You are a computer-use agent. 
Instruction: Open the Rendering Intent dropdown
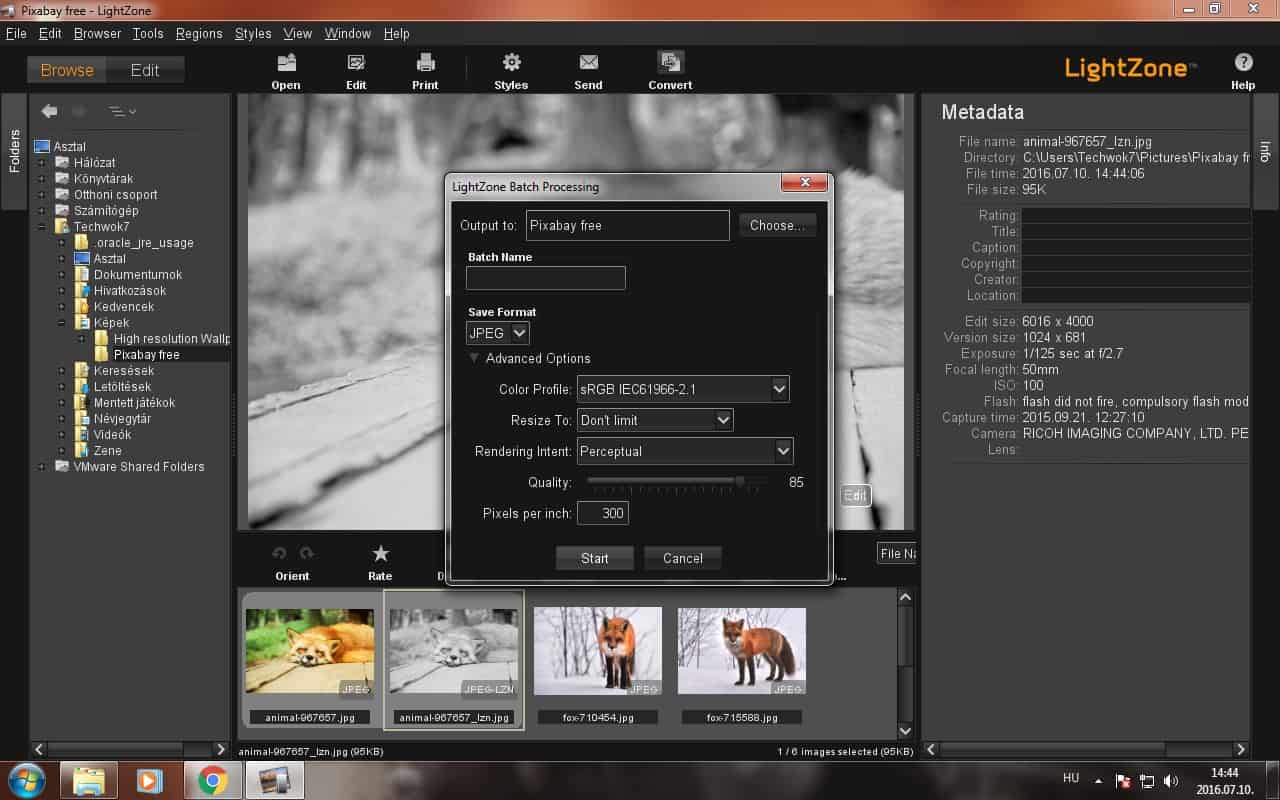[x=685, y=451]
